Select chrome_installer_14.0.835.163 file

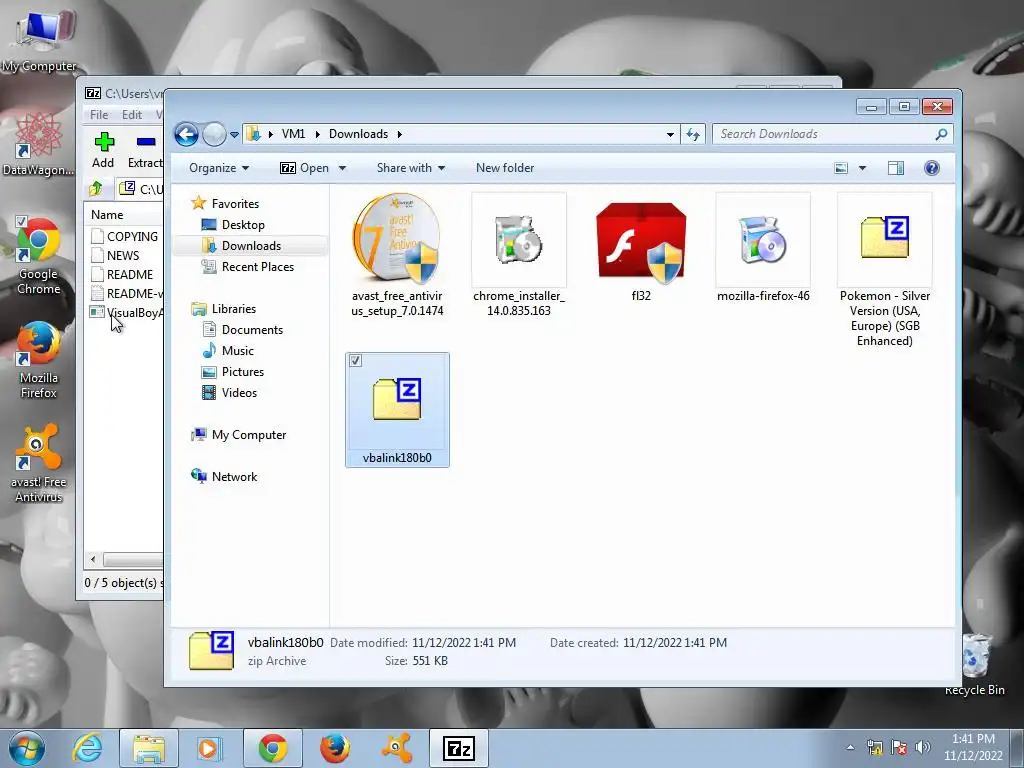[519, 240]
